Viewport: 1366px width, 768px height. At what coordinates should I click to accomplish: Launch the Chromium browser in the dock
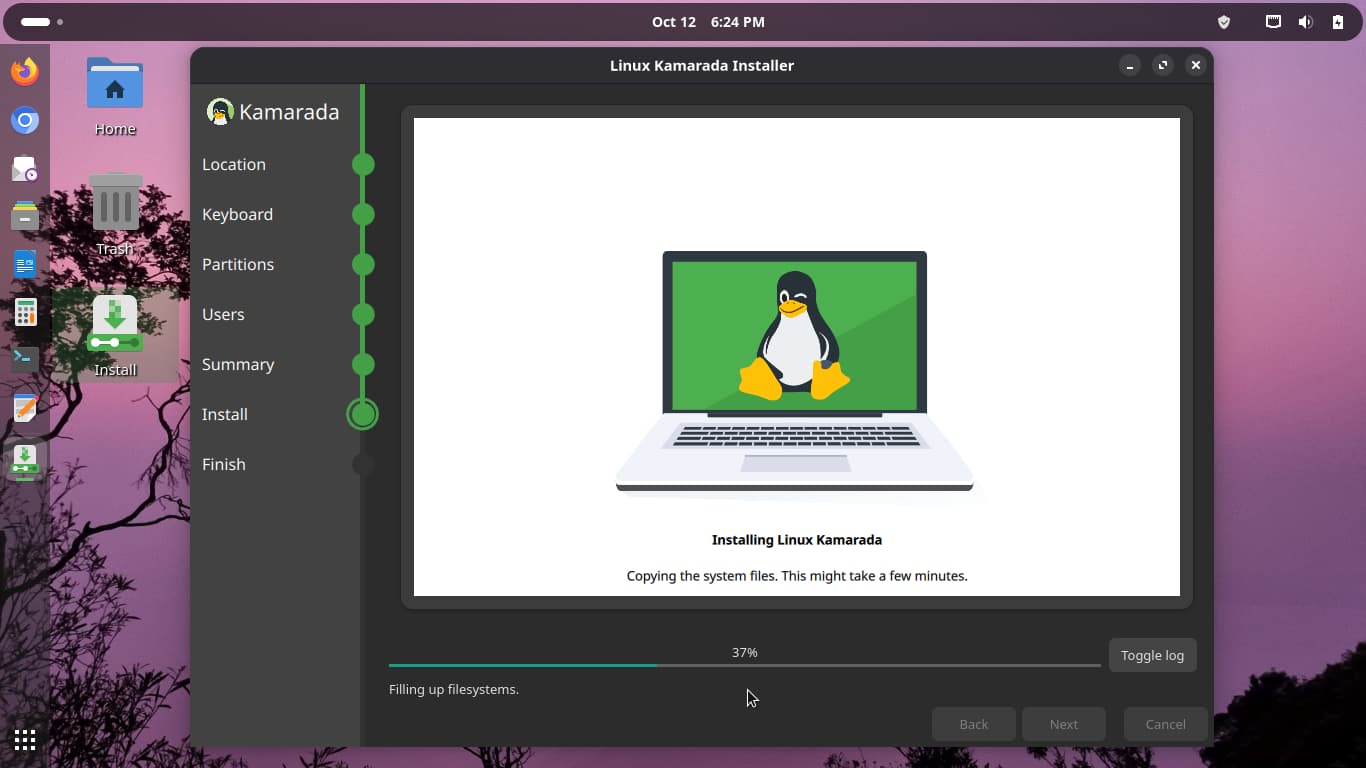click(x=25, y=121)
